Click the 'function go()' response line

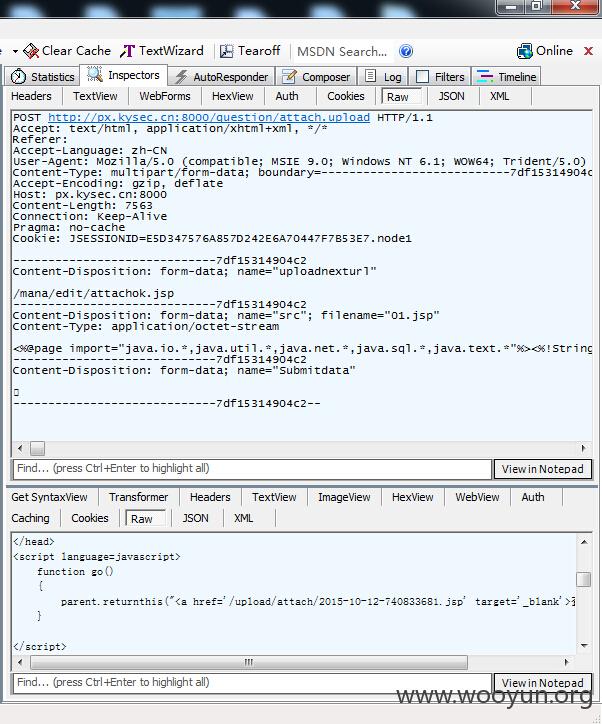75,572
